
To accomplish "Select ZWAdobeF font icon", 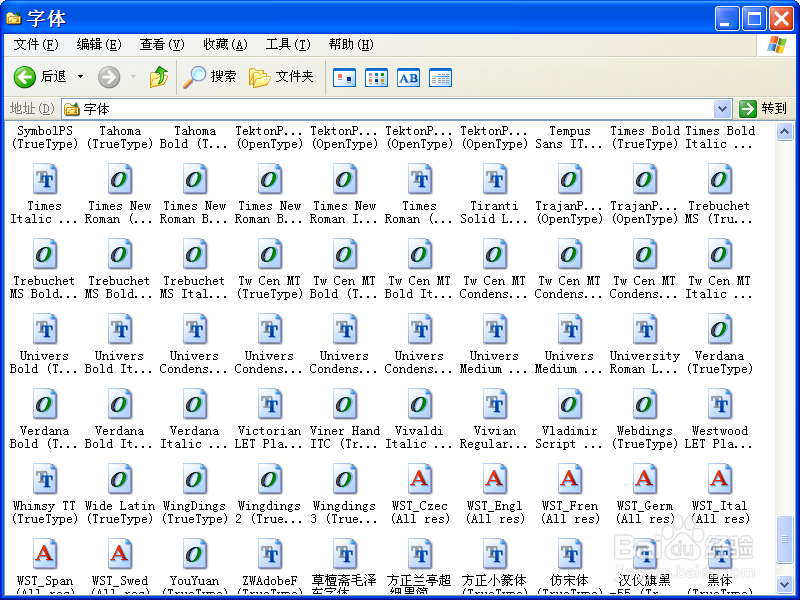I will (270, 554).
